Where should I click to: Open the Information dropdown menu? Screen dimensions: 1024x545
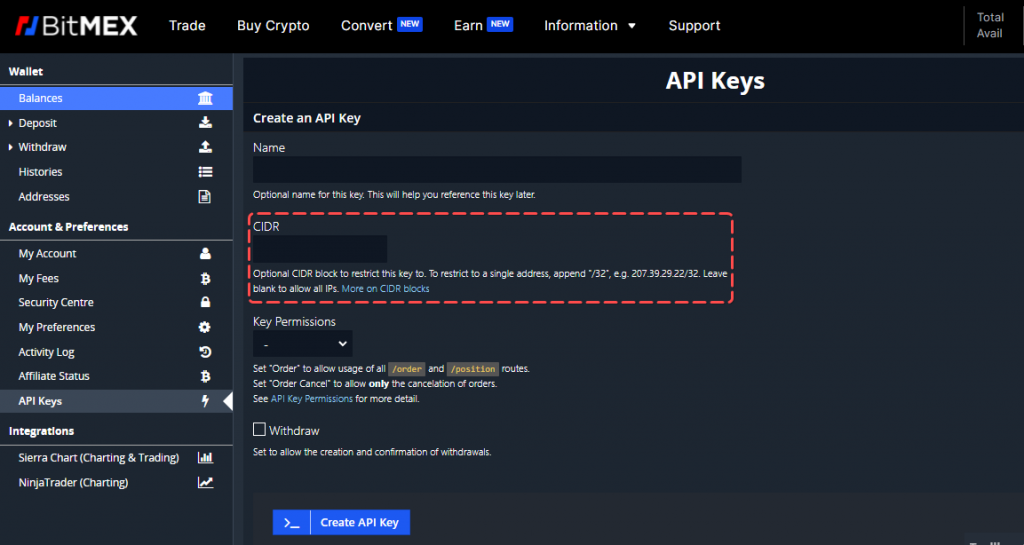point(590,25)
